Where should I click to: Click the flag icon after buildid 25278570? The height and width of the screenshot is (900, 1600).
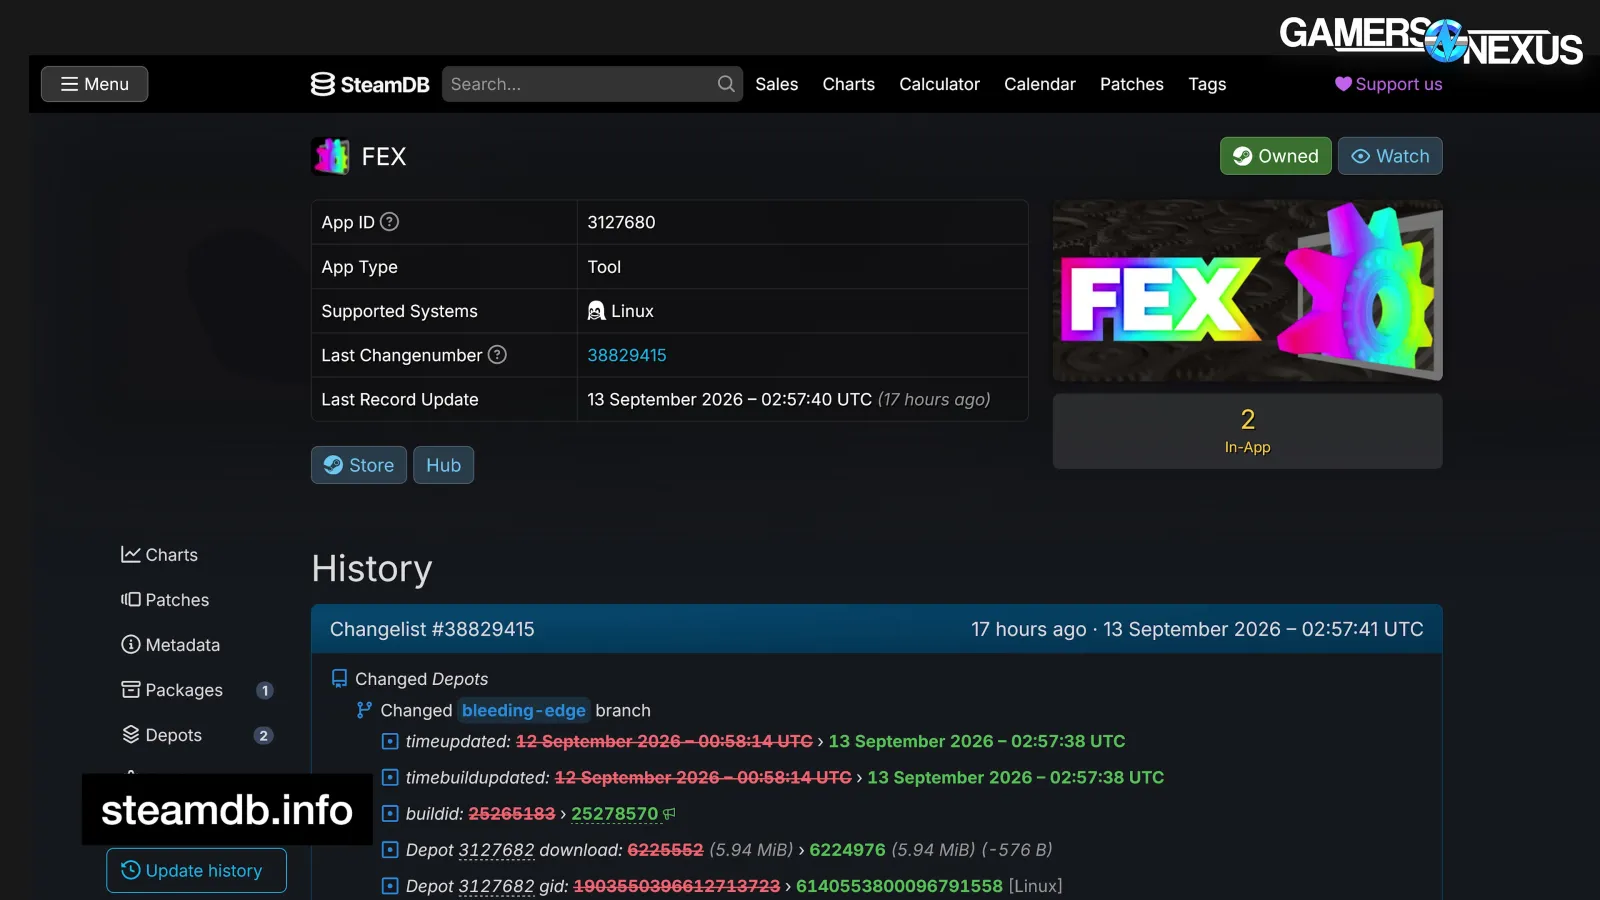[x=669, y=814]
